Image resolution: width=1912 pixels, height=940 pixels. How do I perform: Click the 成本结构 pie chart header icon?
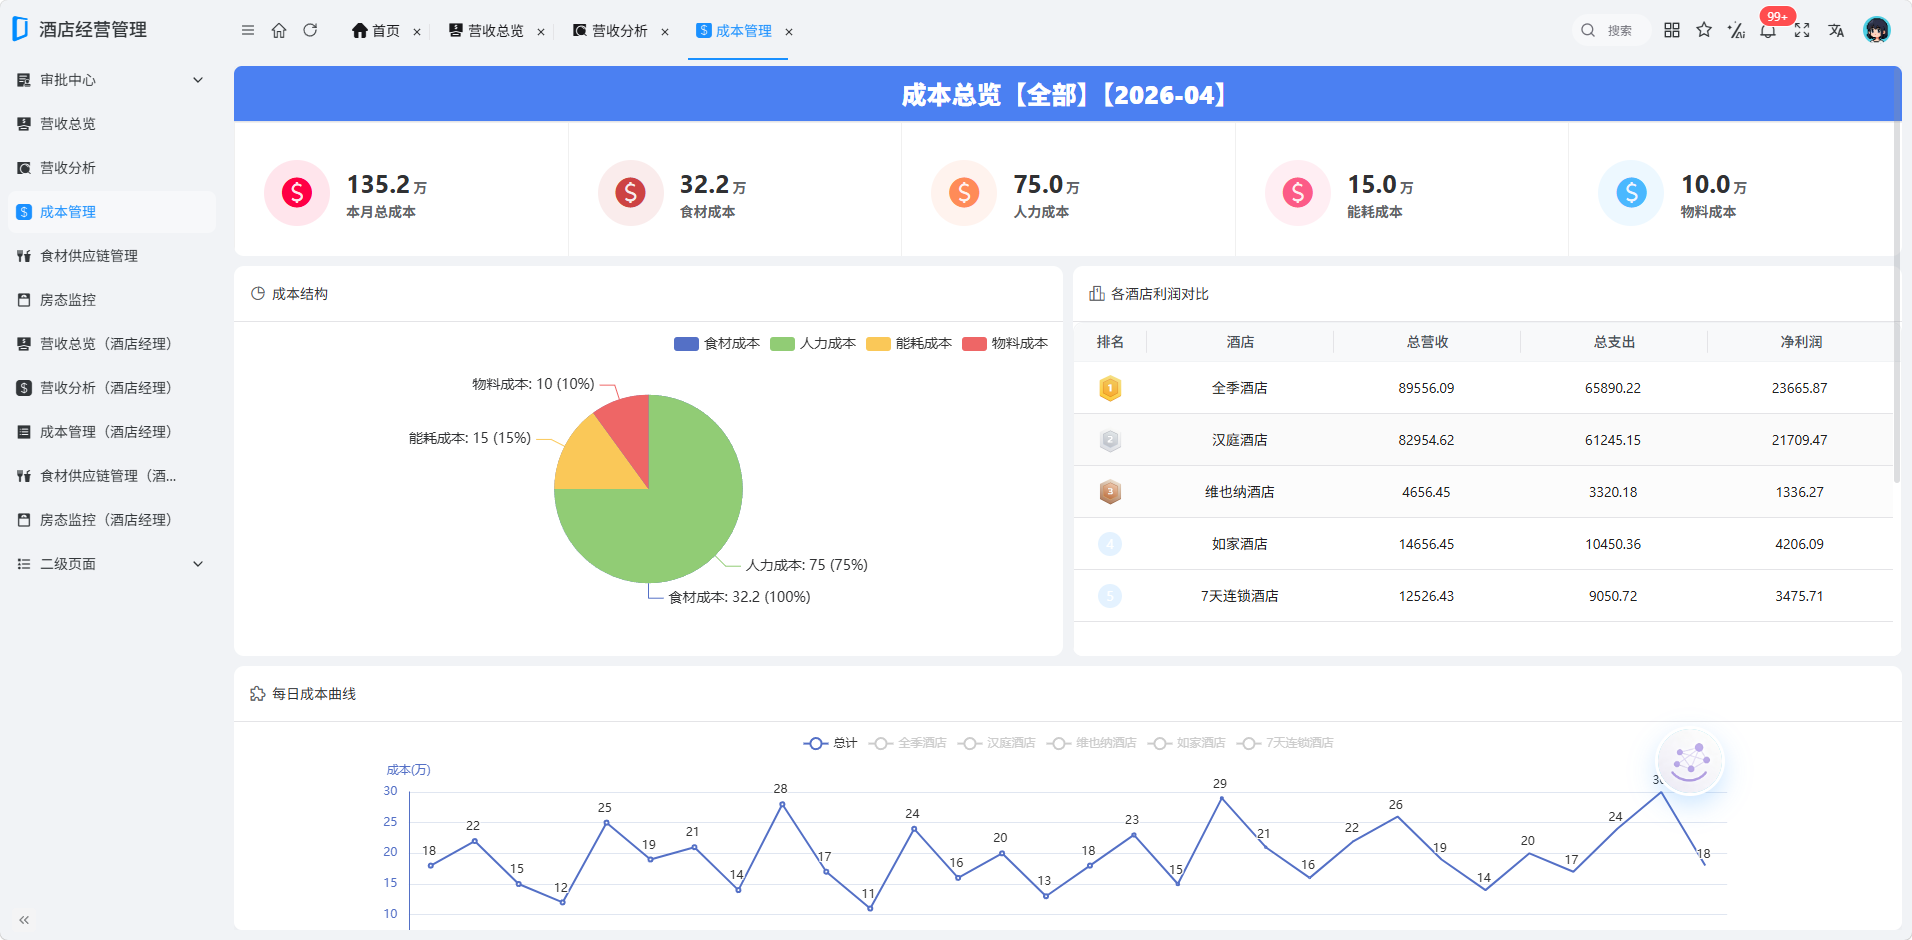tap(258, 294)
